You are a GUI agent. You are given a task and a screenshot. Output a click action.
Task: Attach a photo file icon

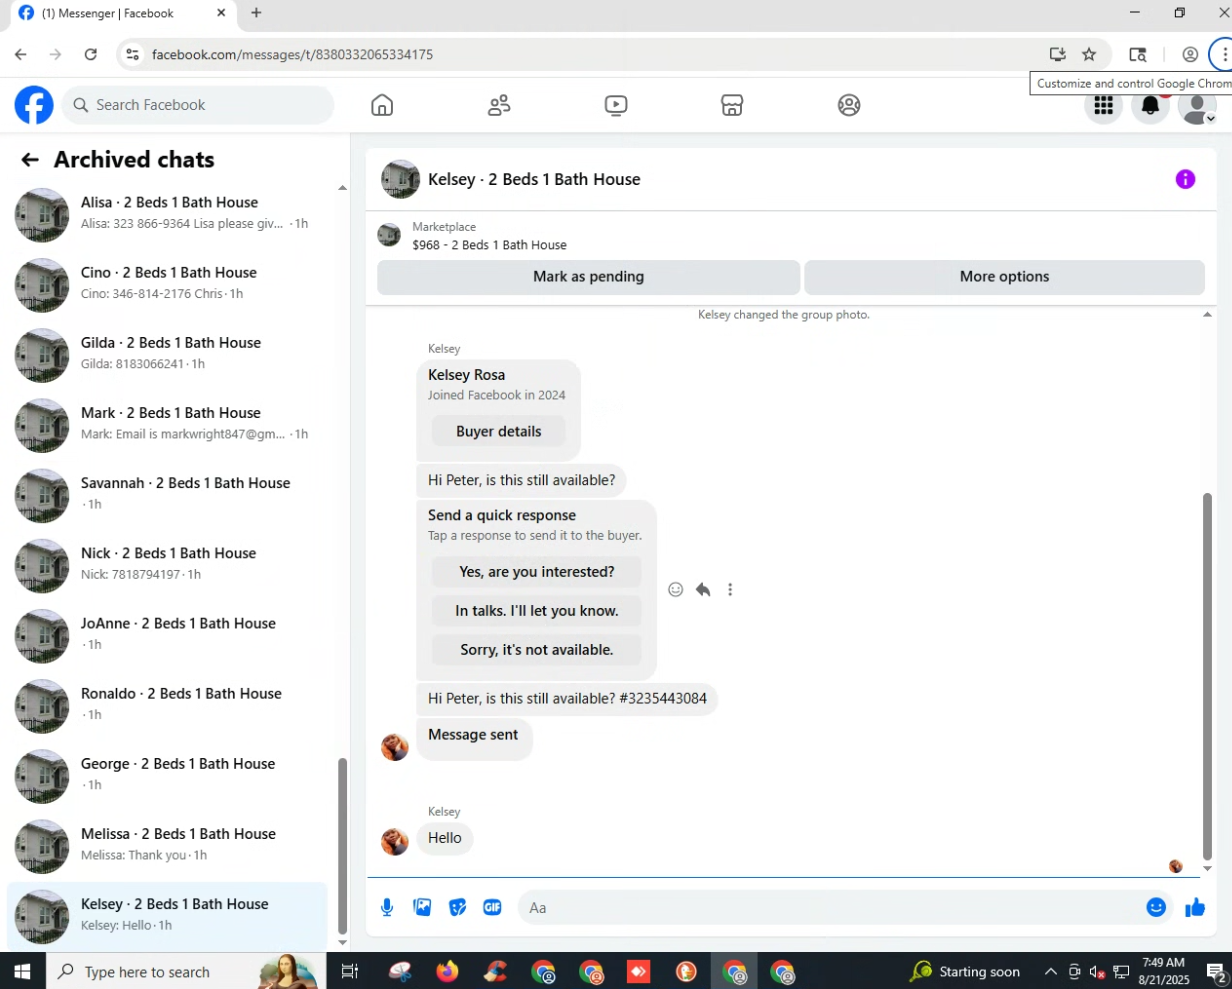(x=423, y=908)
